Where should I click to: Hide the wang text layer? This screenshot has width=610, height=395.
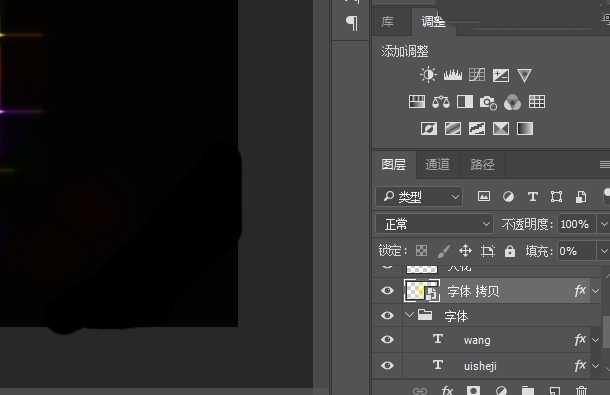click(x=387, y=339)
